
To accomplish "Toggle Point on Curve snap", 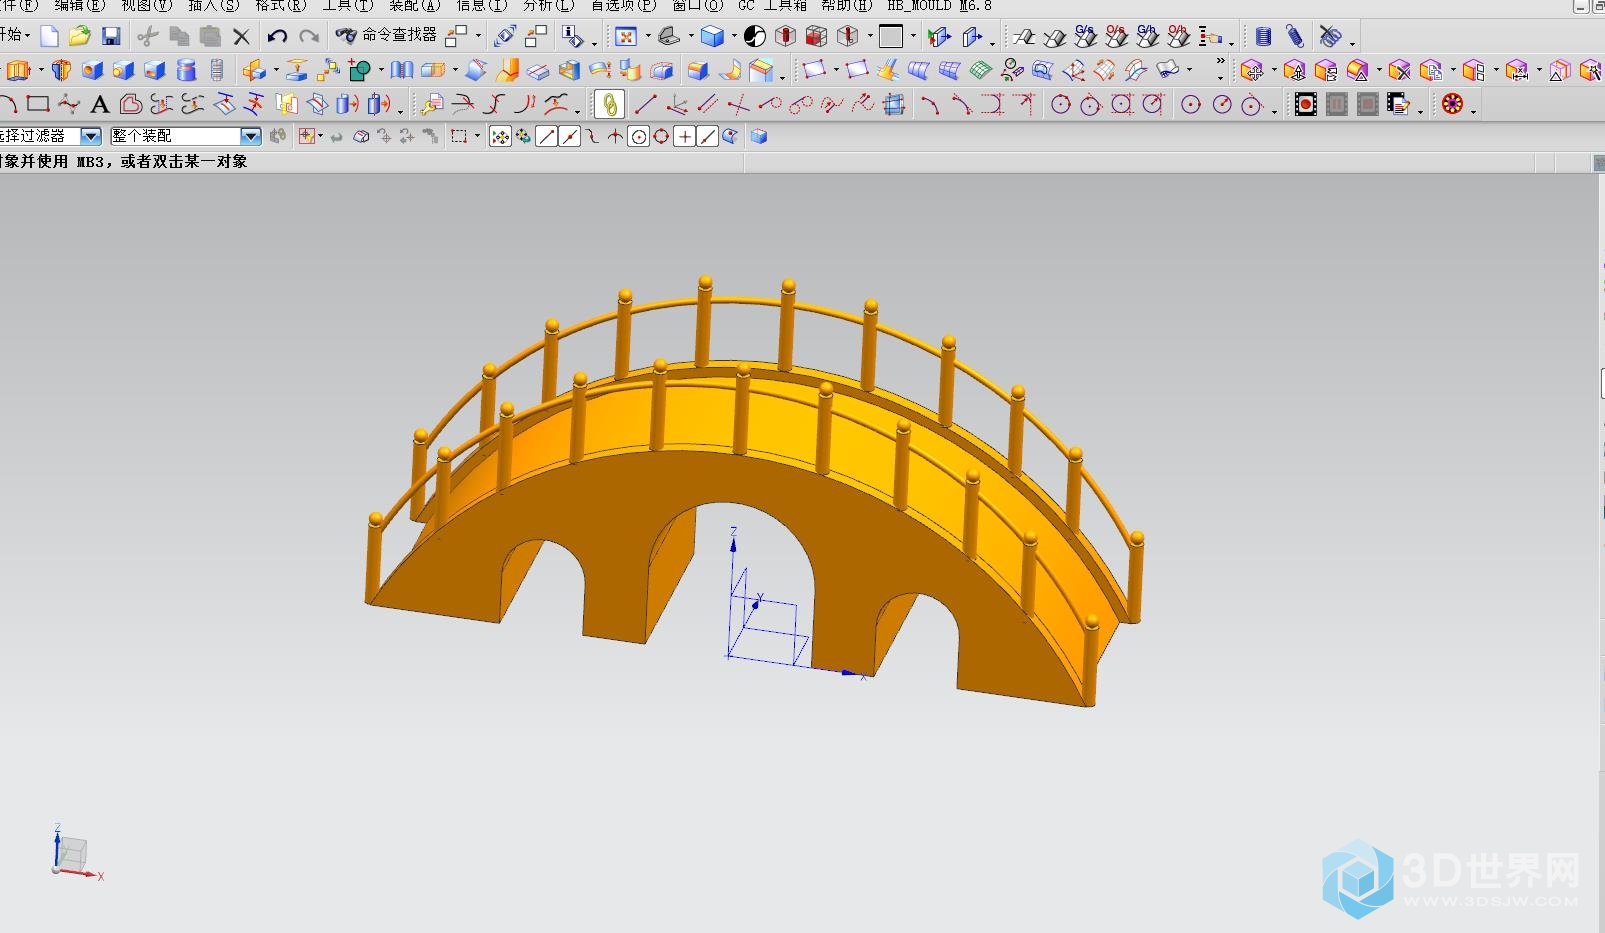I will tap(707, 137).
